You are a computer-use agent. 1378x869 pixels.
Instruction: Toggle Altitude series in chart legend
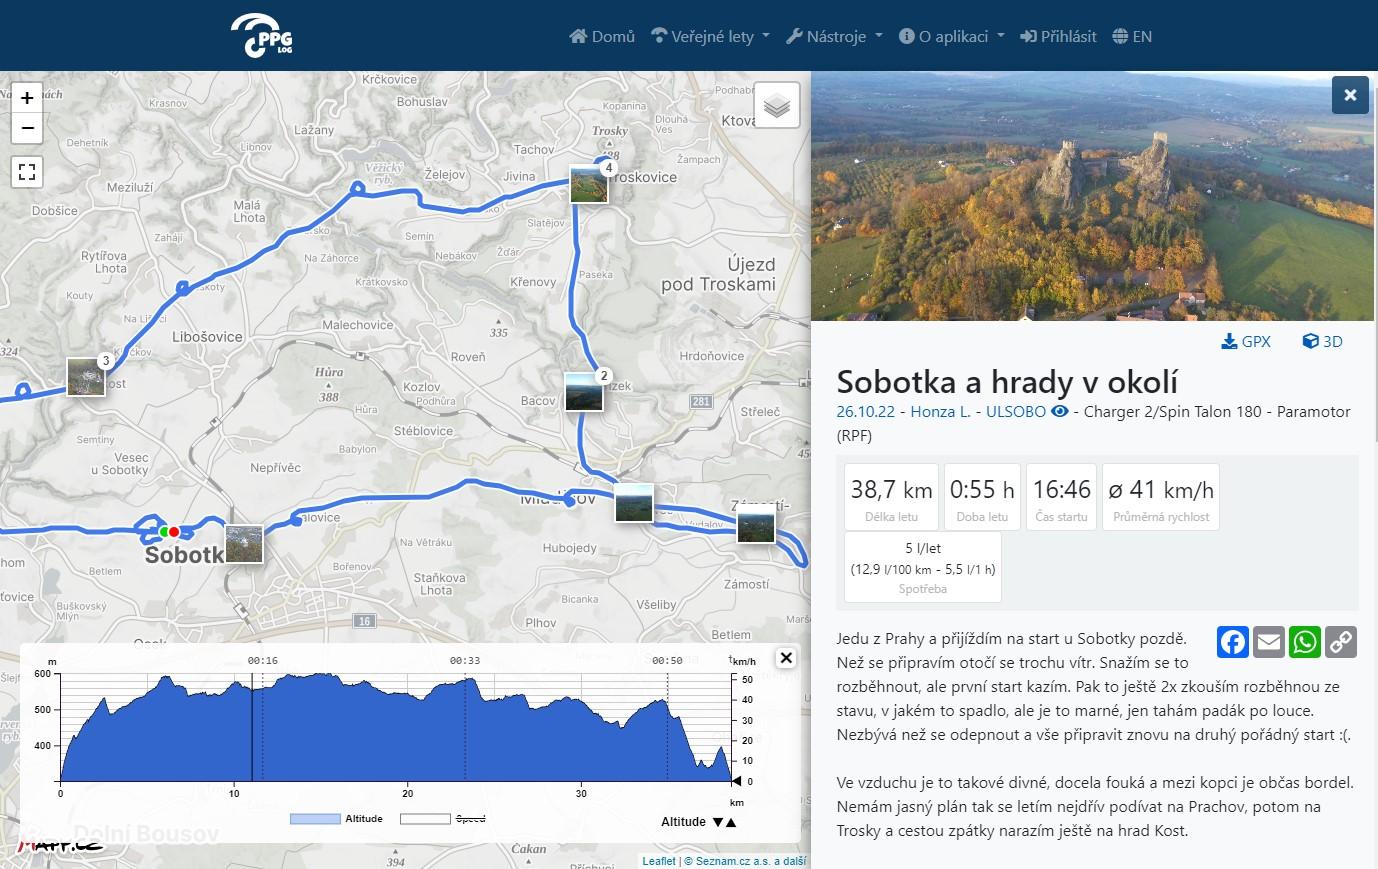336,818
